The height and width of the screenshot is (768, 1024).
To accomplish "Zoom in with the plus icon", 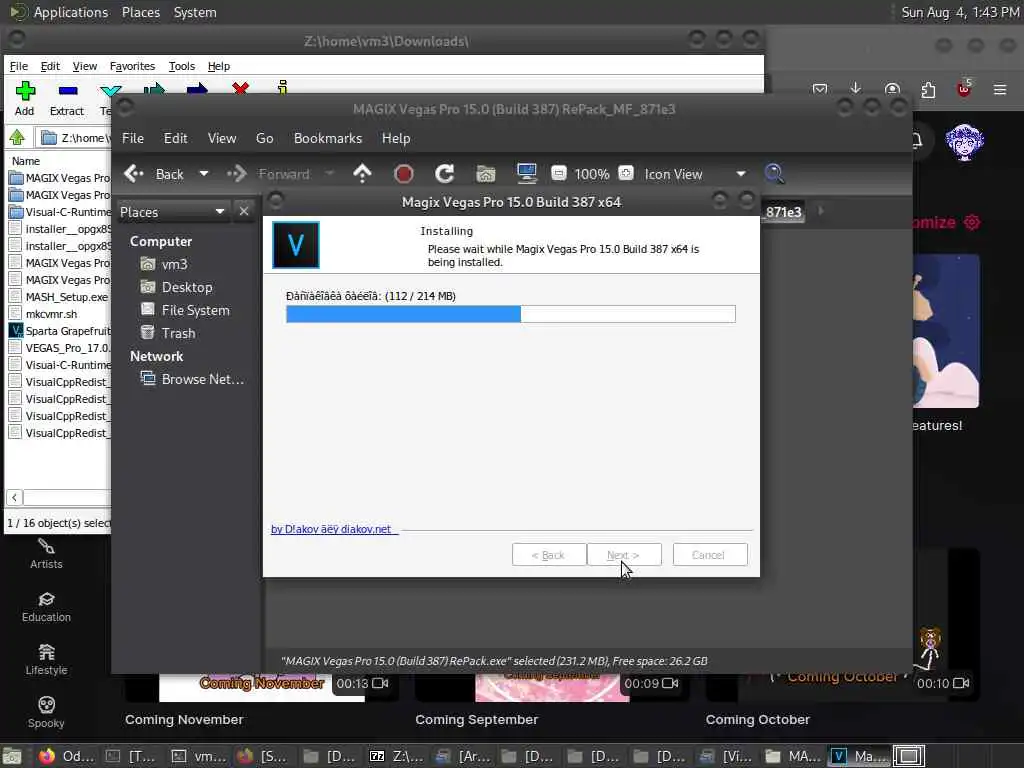I will 626,173.
